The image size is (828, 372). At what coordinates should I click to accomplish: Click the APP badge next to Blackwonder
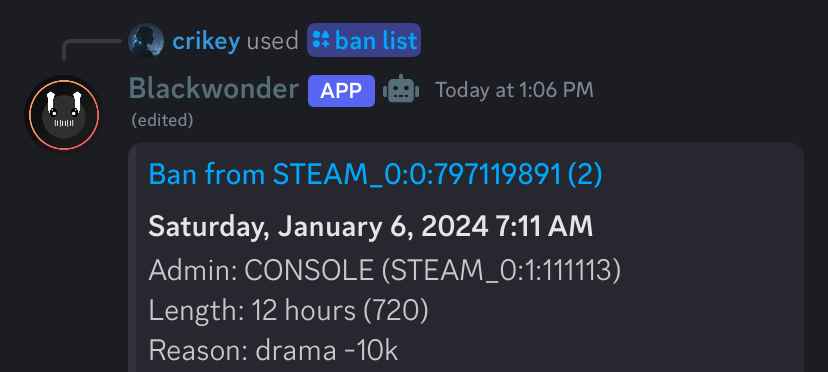(x=341, y=91)
